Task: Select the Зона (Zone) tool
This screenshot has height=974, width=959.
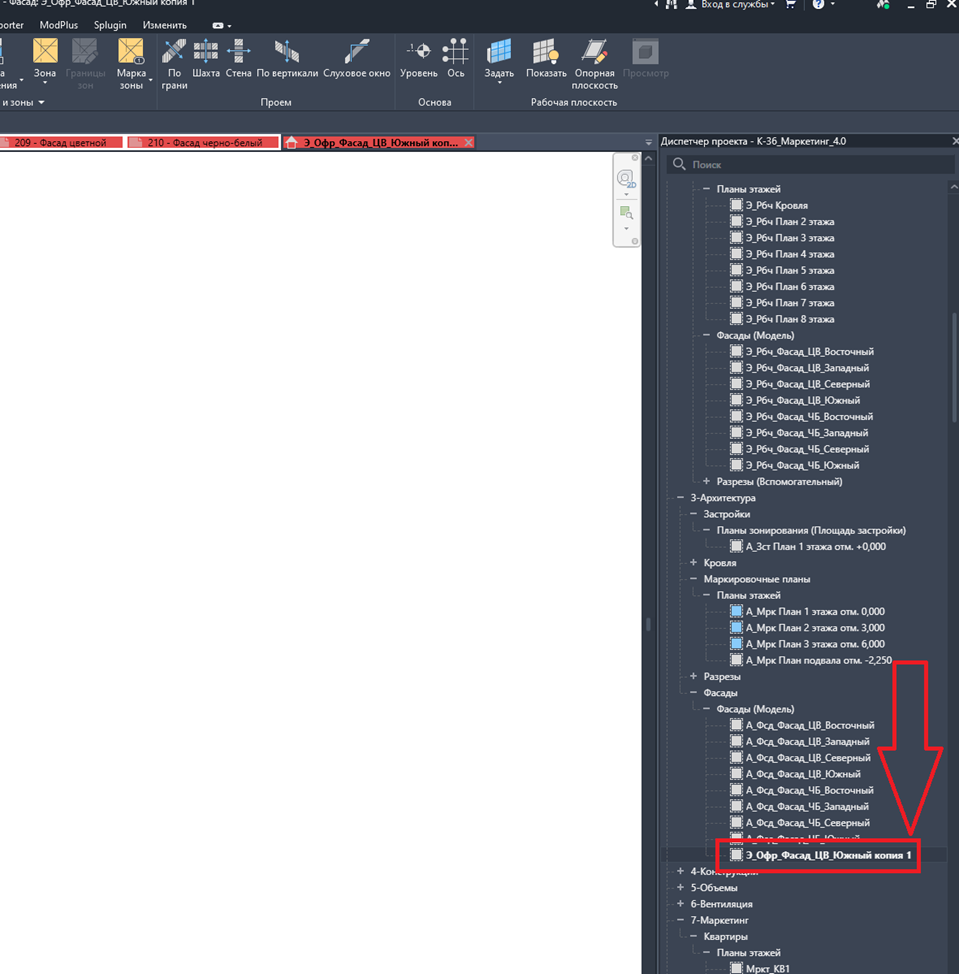Action: click(x=45, y=60)
